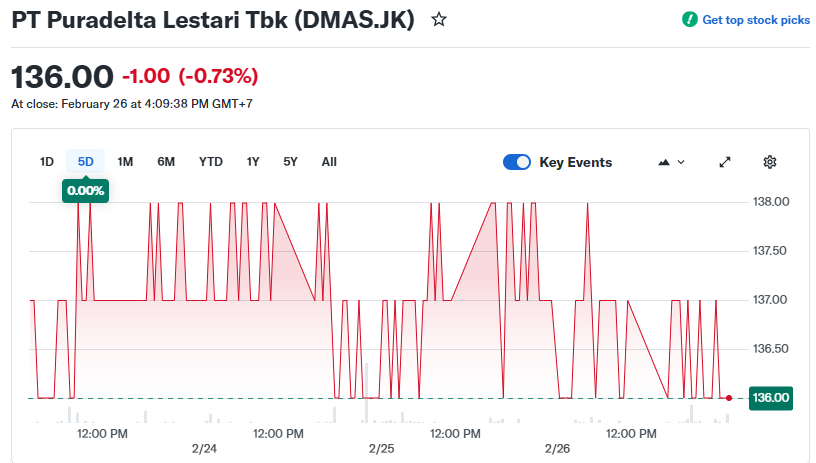The width and height of the screenshot is (816, 463).
Task: Show All historical price data
Action: [329, 162]
